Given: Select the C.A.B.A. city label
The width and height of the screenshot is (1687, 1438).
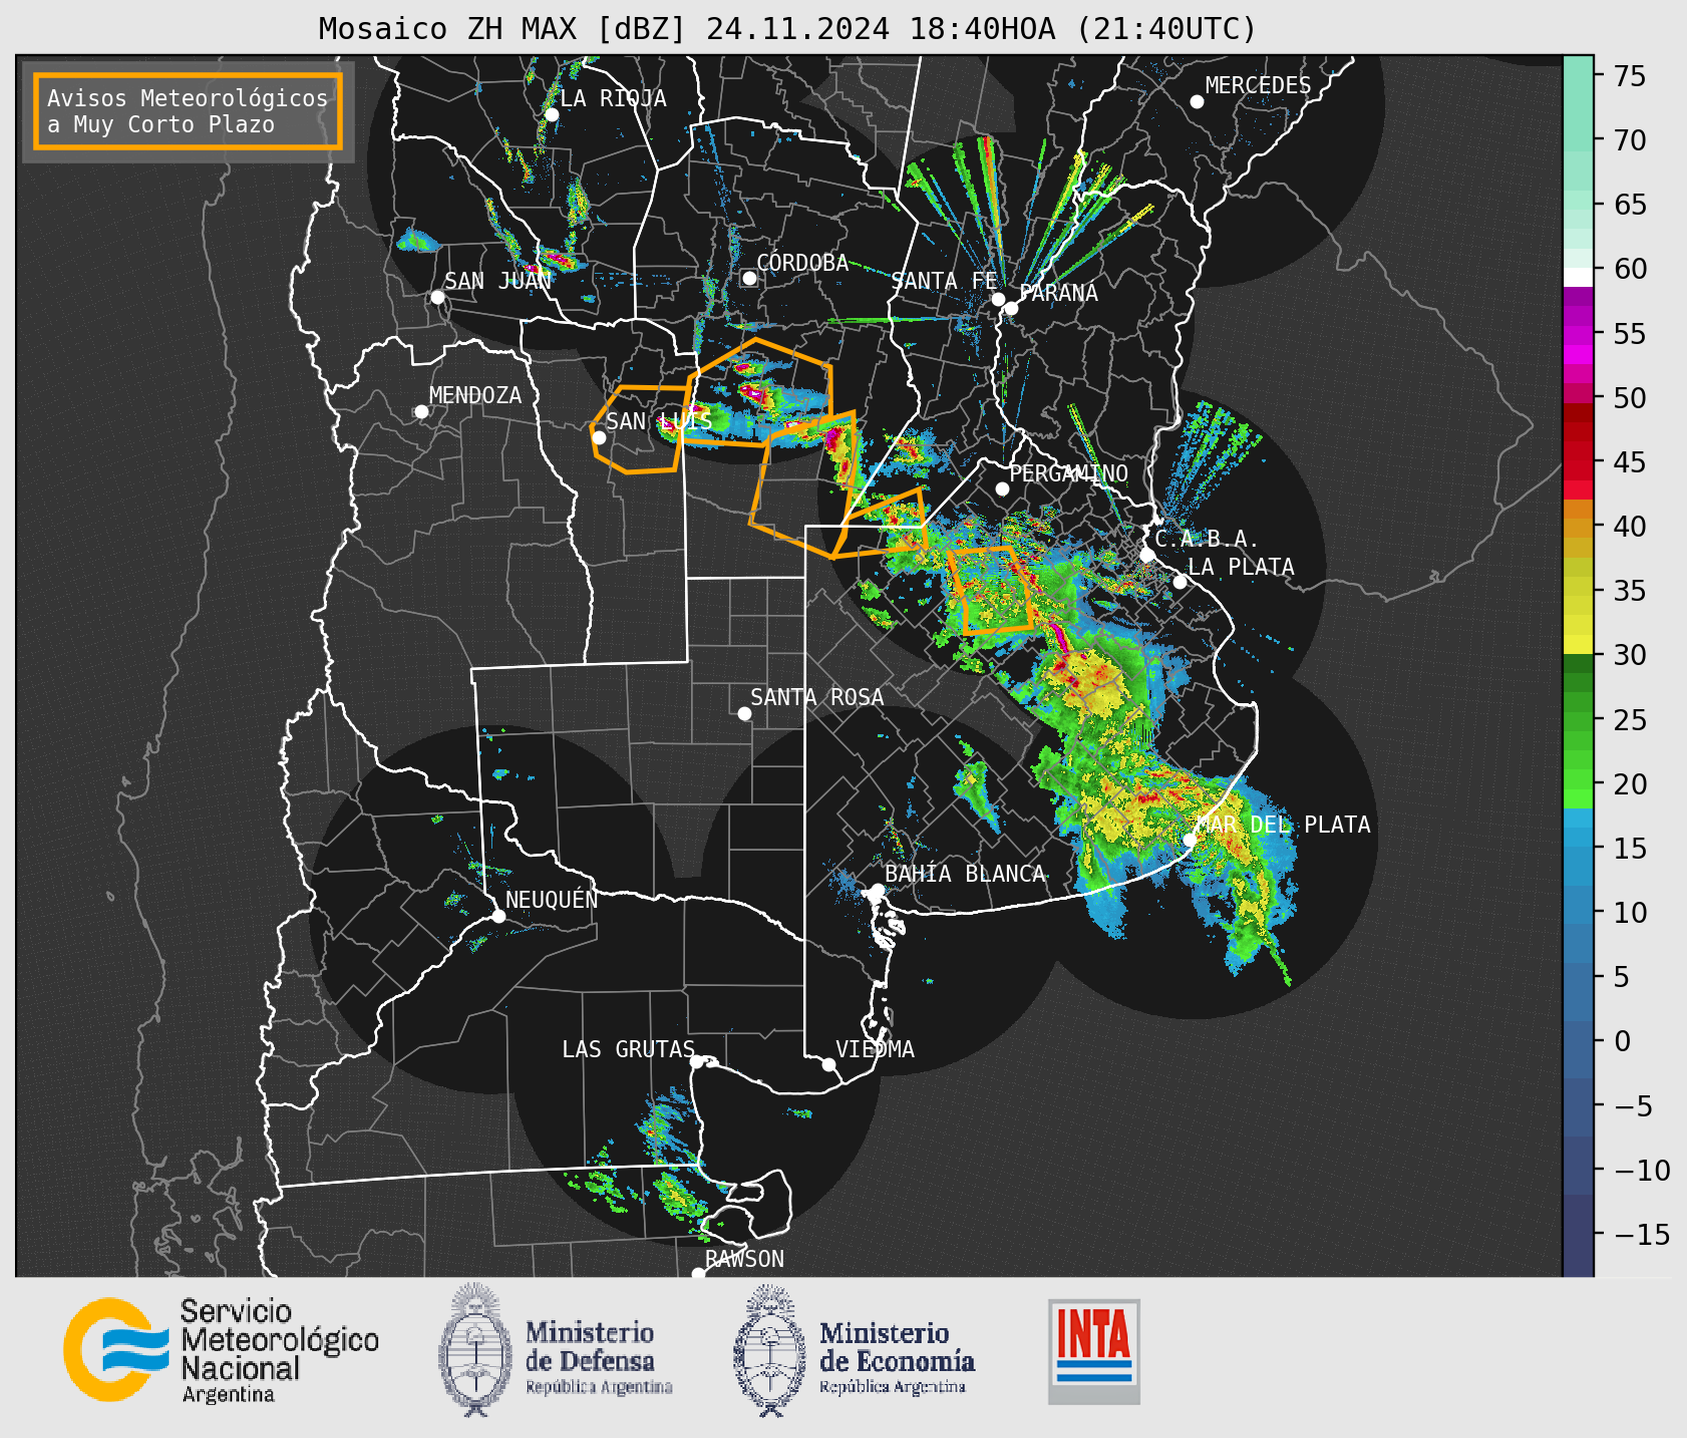Looking at the screenshot, I should (x=1207, y=539).
